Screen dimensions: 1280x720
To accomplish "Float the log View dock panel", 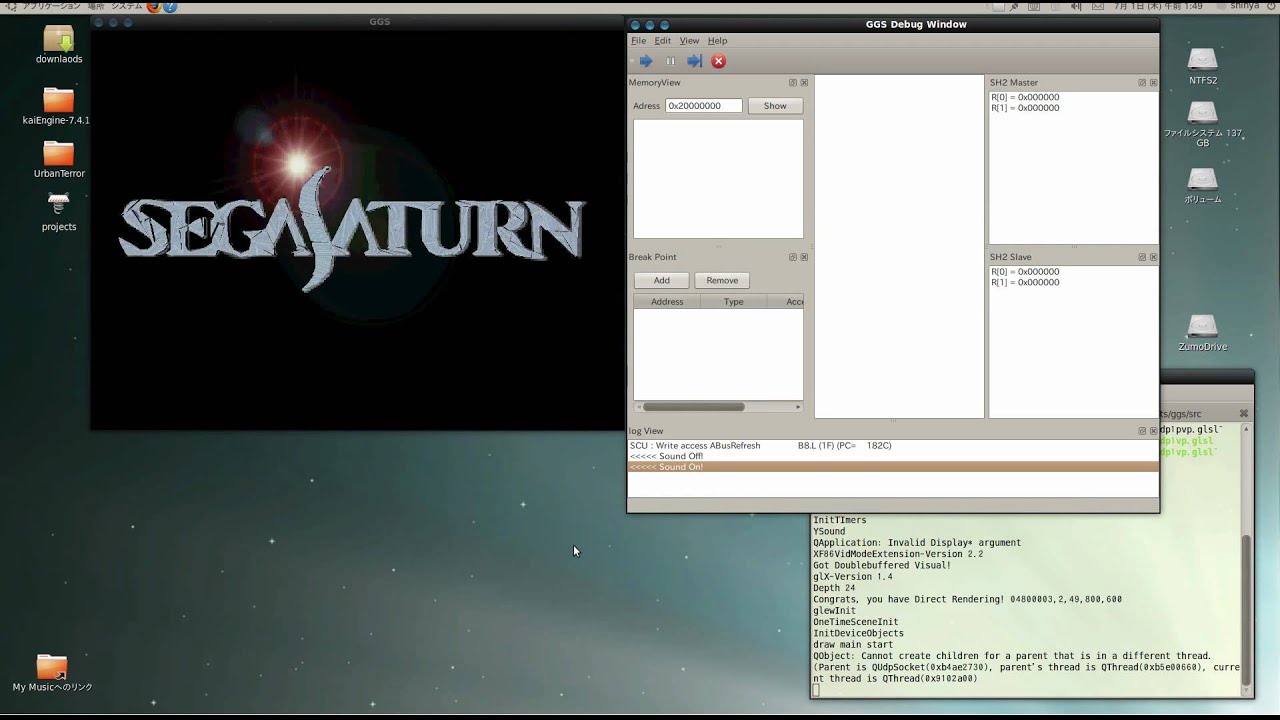I will click(x=1142, y=431).
